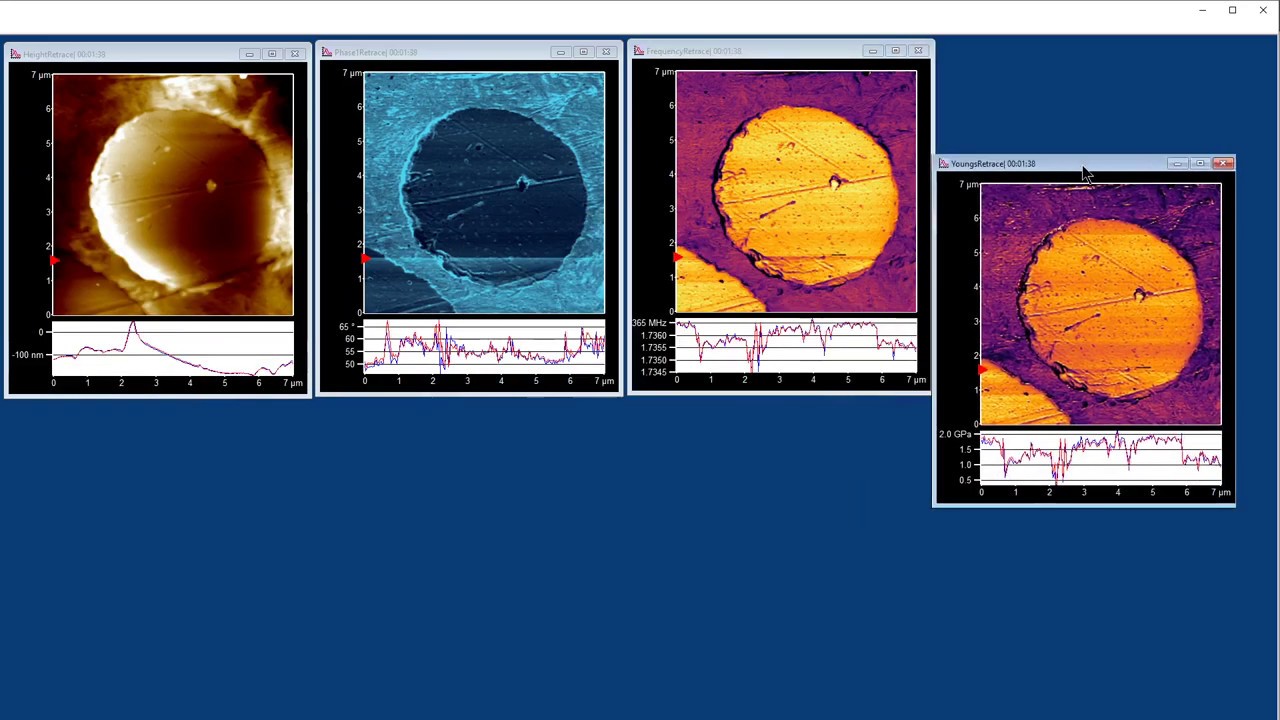Grab red section marker in FrequencyRetrace image
This screenshot has height=720, width=1280.
click(x=678, y=258)
